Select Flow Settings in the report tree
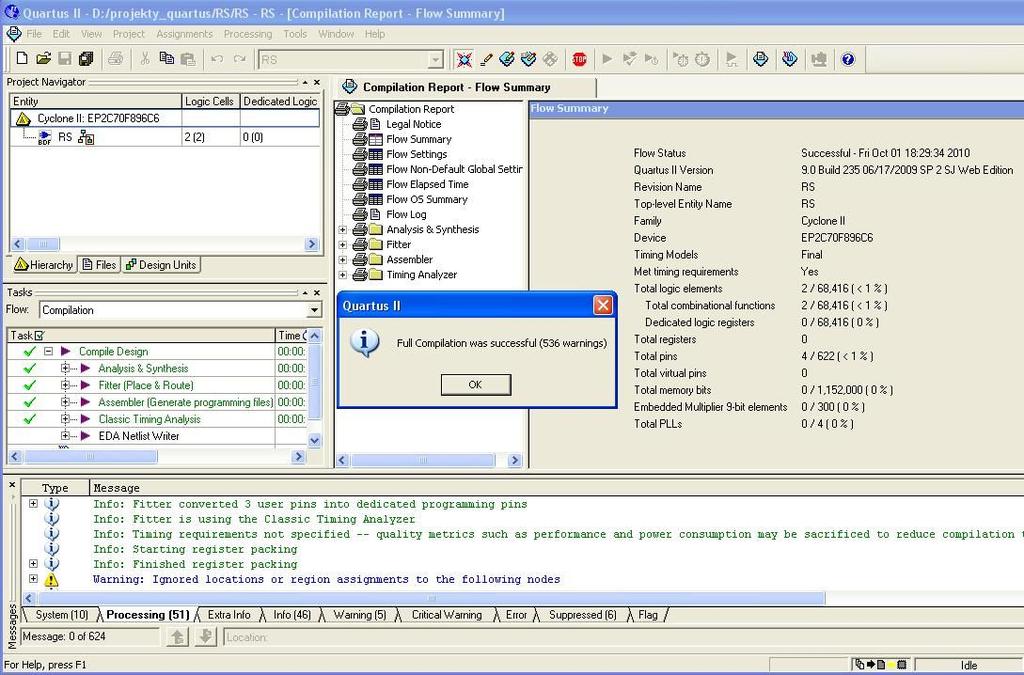This screenshot has width=1024, height=675. 417,154
